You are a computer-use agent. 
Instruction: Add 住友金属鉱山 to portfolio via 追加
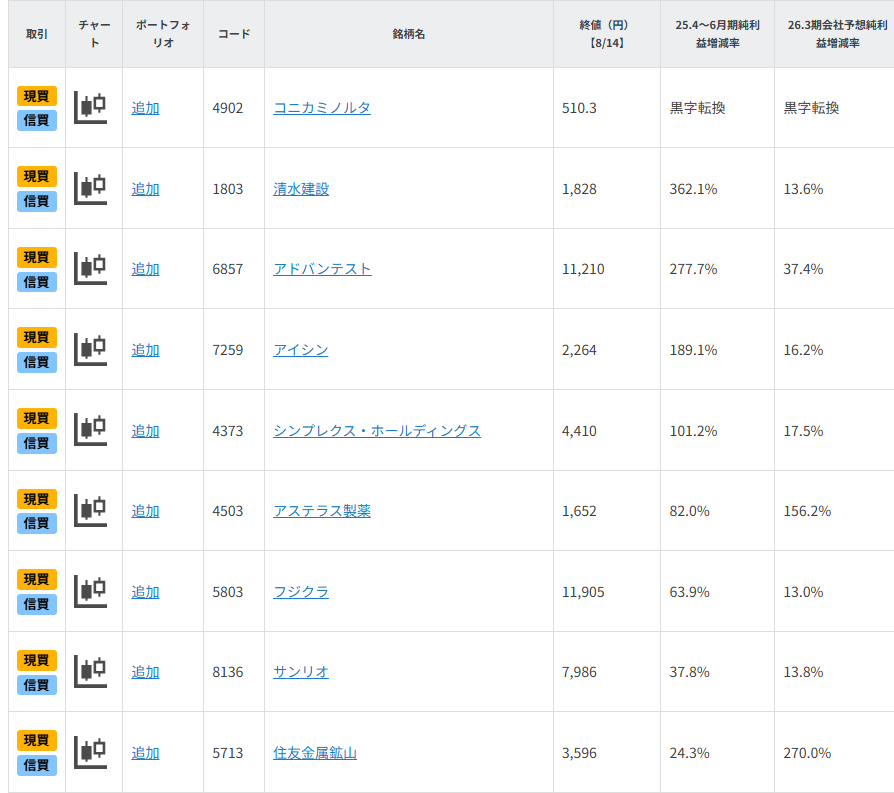(x=145, y=753)
